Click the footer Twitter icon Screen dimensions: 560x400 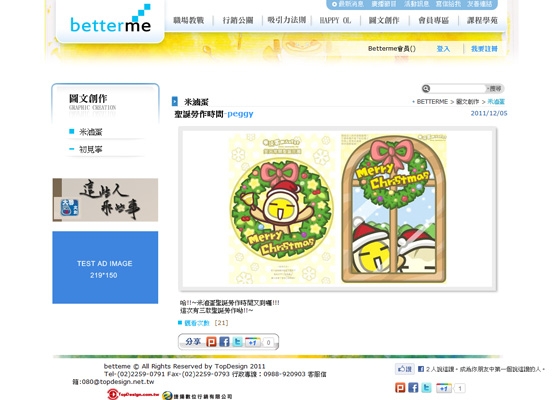(x=426, y=388)
